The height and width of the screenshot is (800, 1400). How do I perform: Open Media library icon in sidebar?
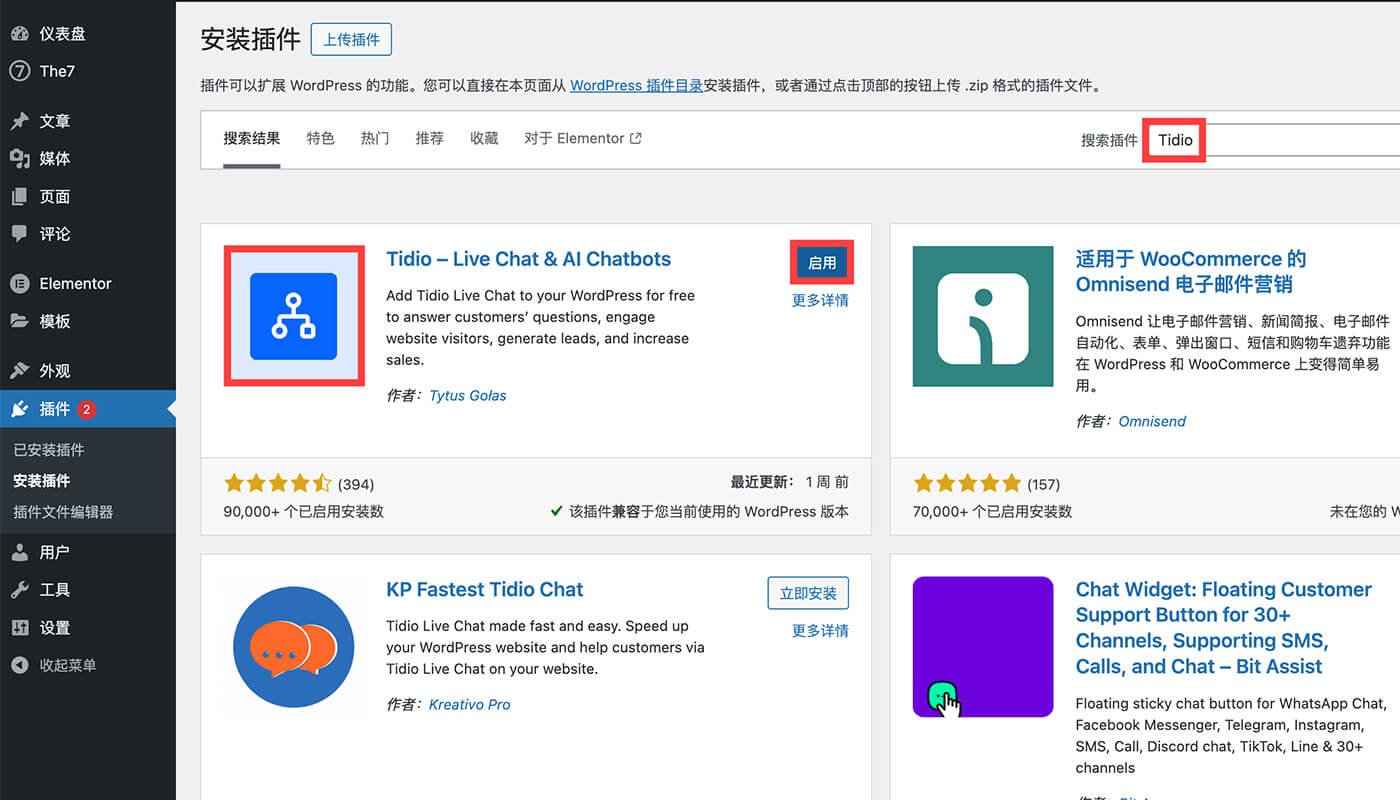point(20,159)
